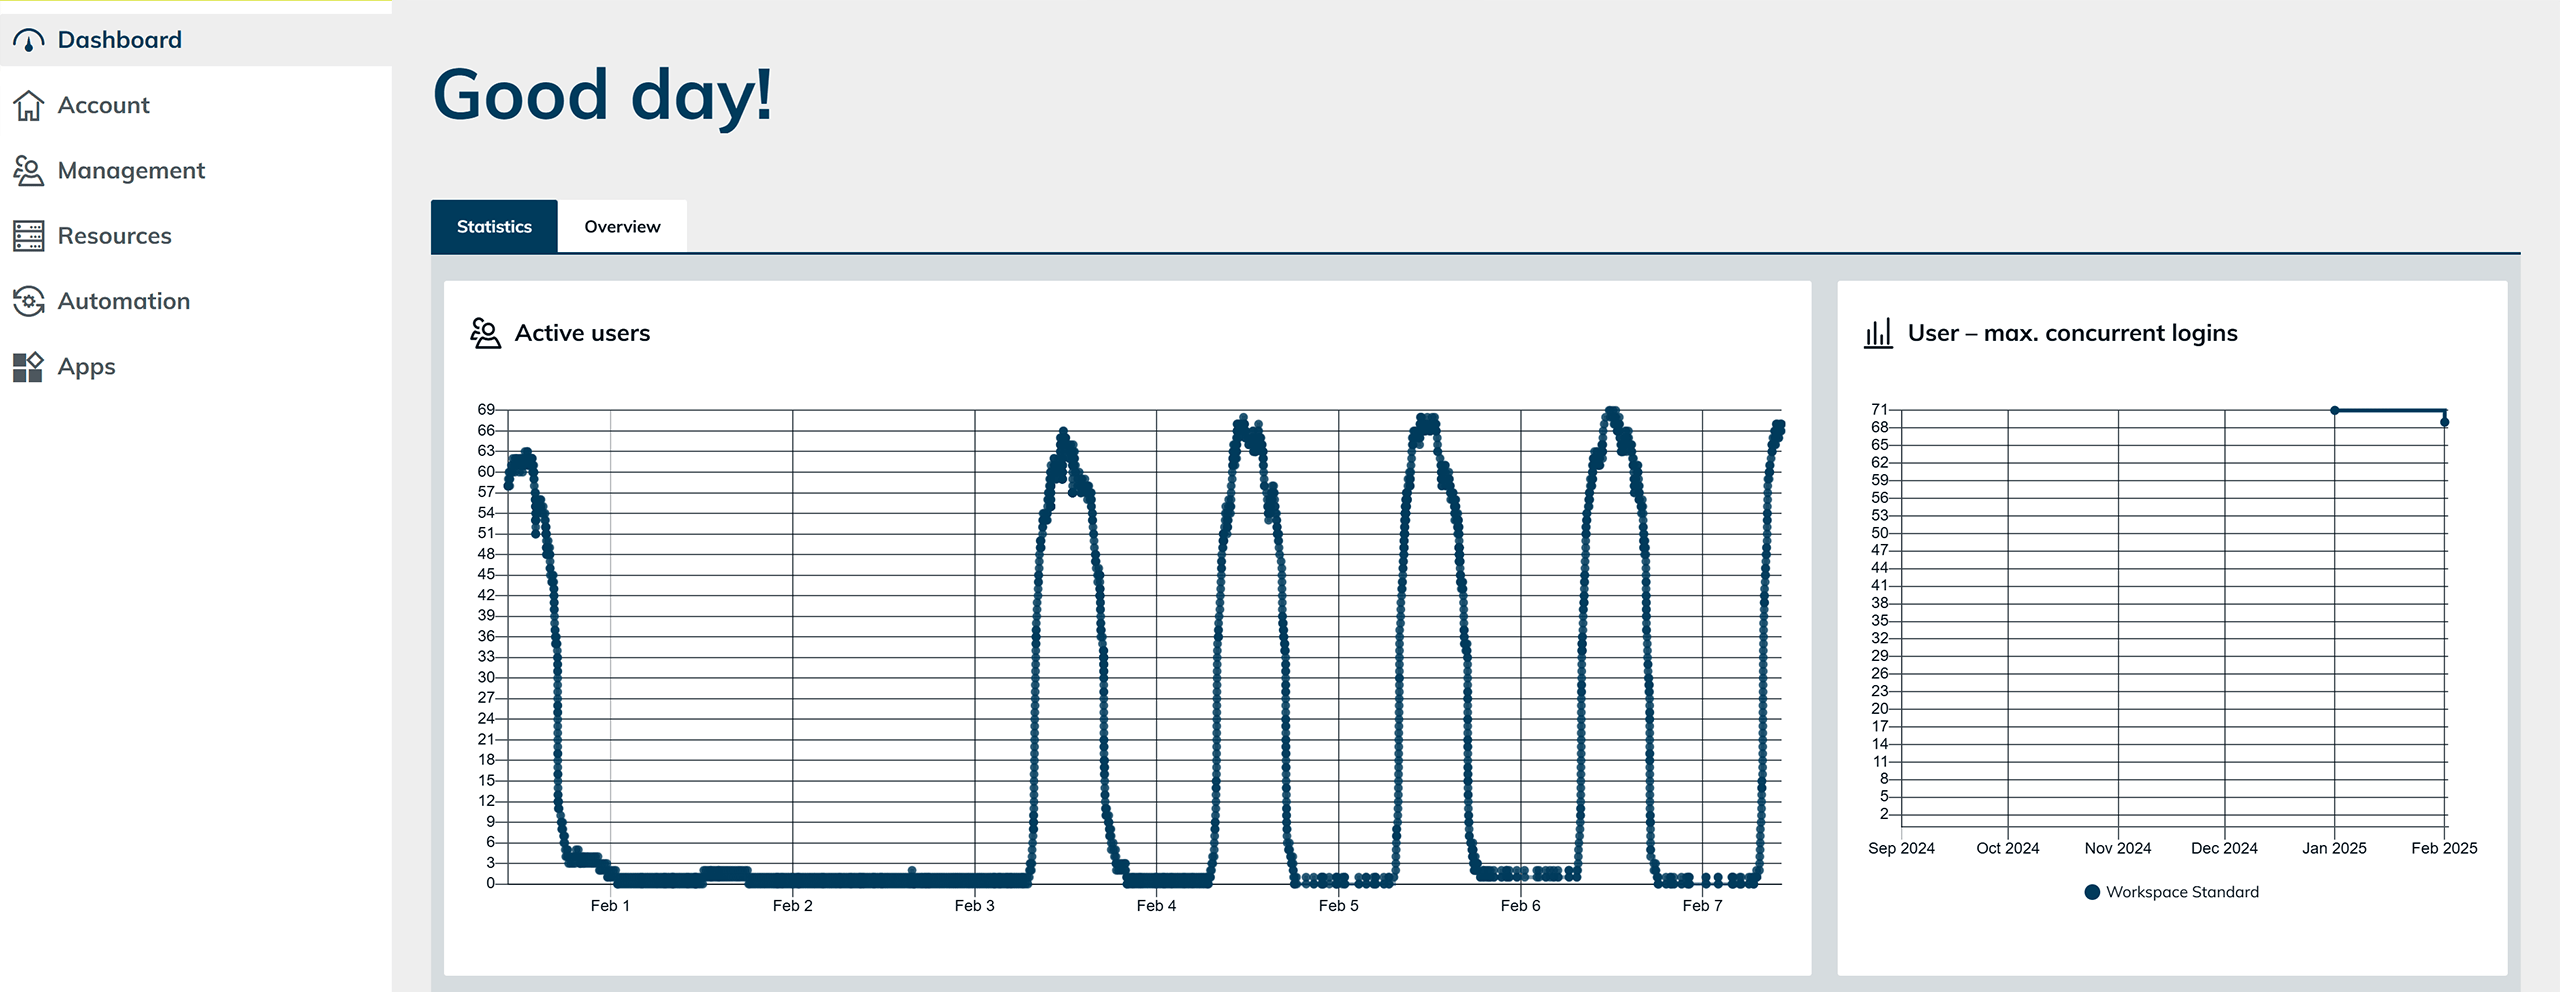This screenshot has height=992, width=2560.
Task: Click the Management users icon
Action: click(x=28, y=171)
